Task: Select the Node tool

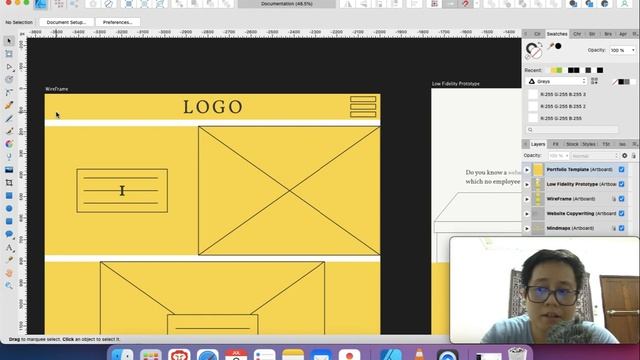Action: point(9,67)
